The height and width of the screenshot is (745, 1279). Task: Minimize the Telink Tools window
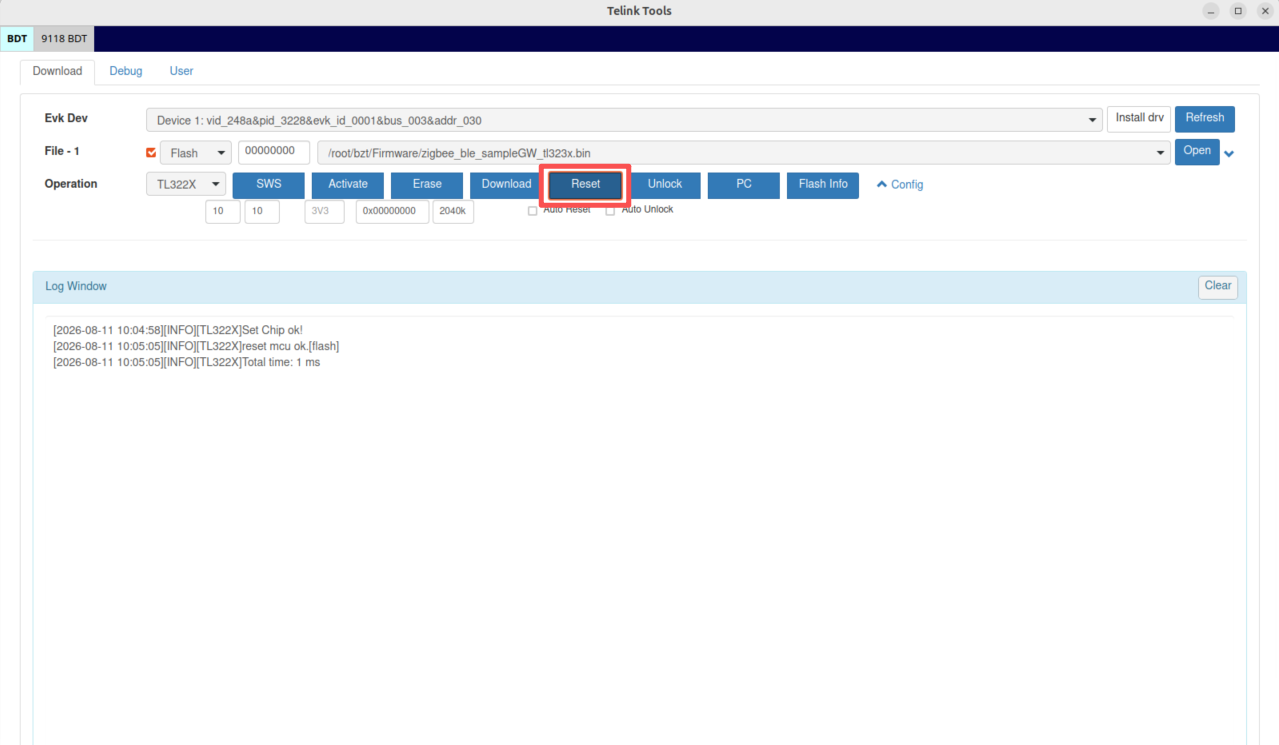pyautogui.click(x=1212, y=11)
